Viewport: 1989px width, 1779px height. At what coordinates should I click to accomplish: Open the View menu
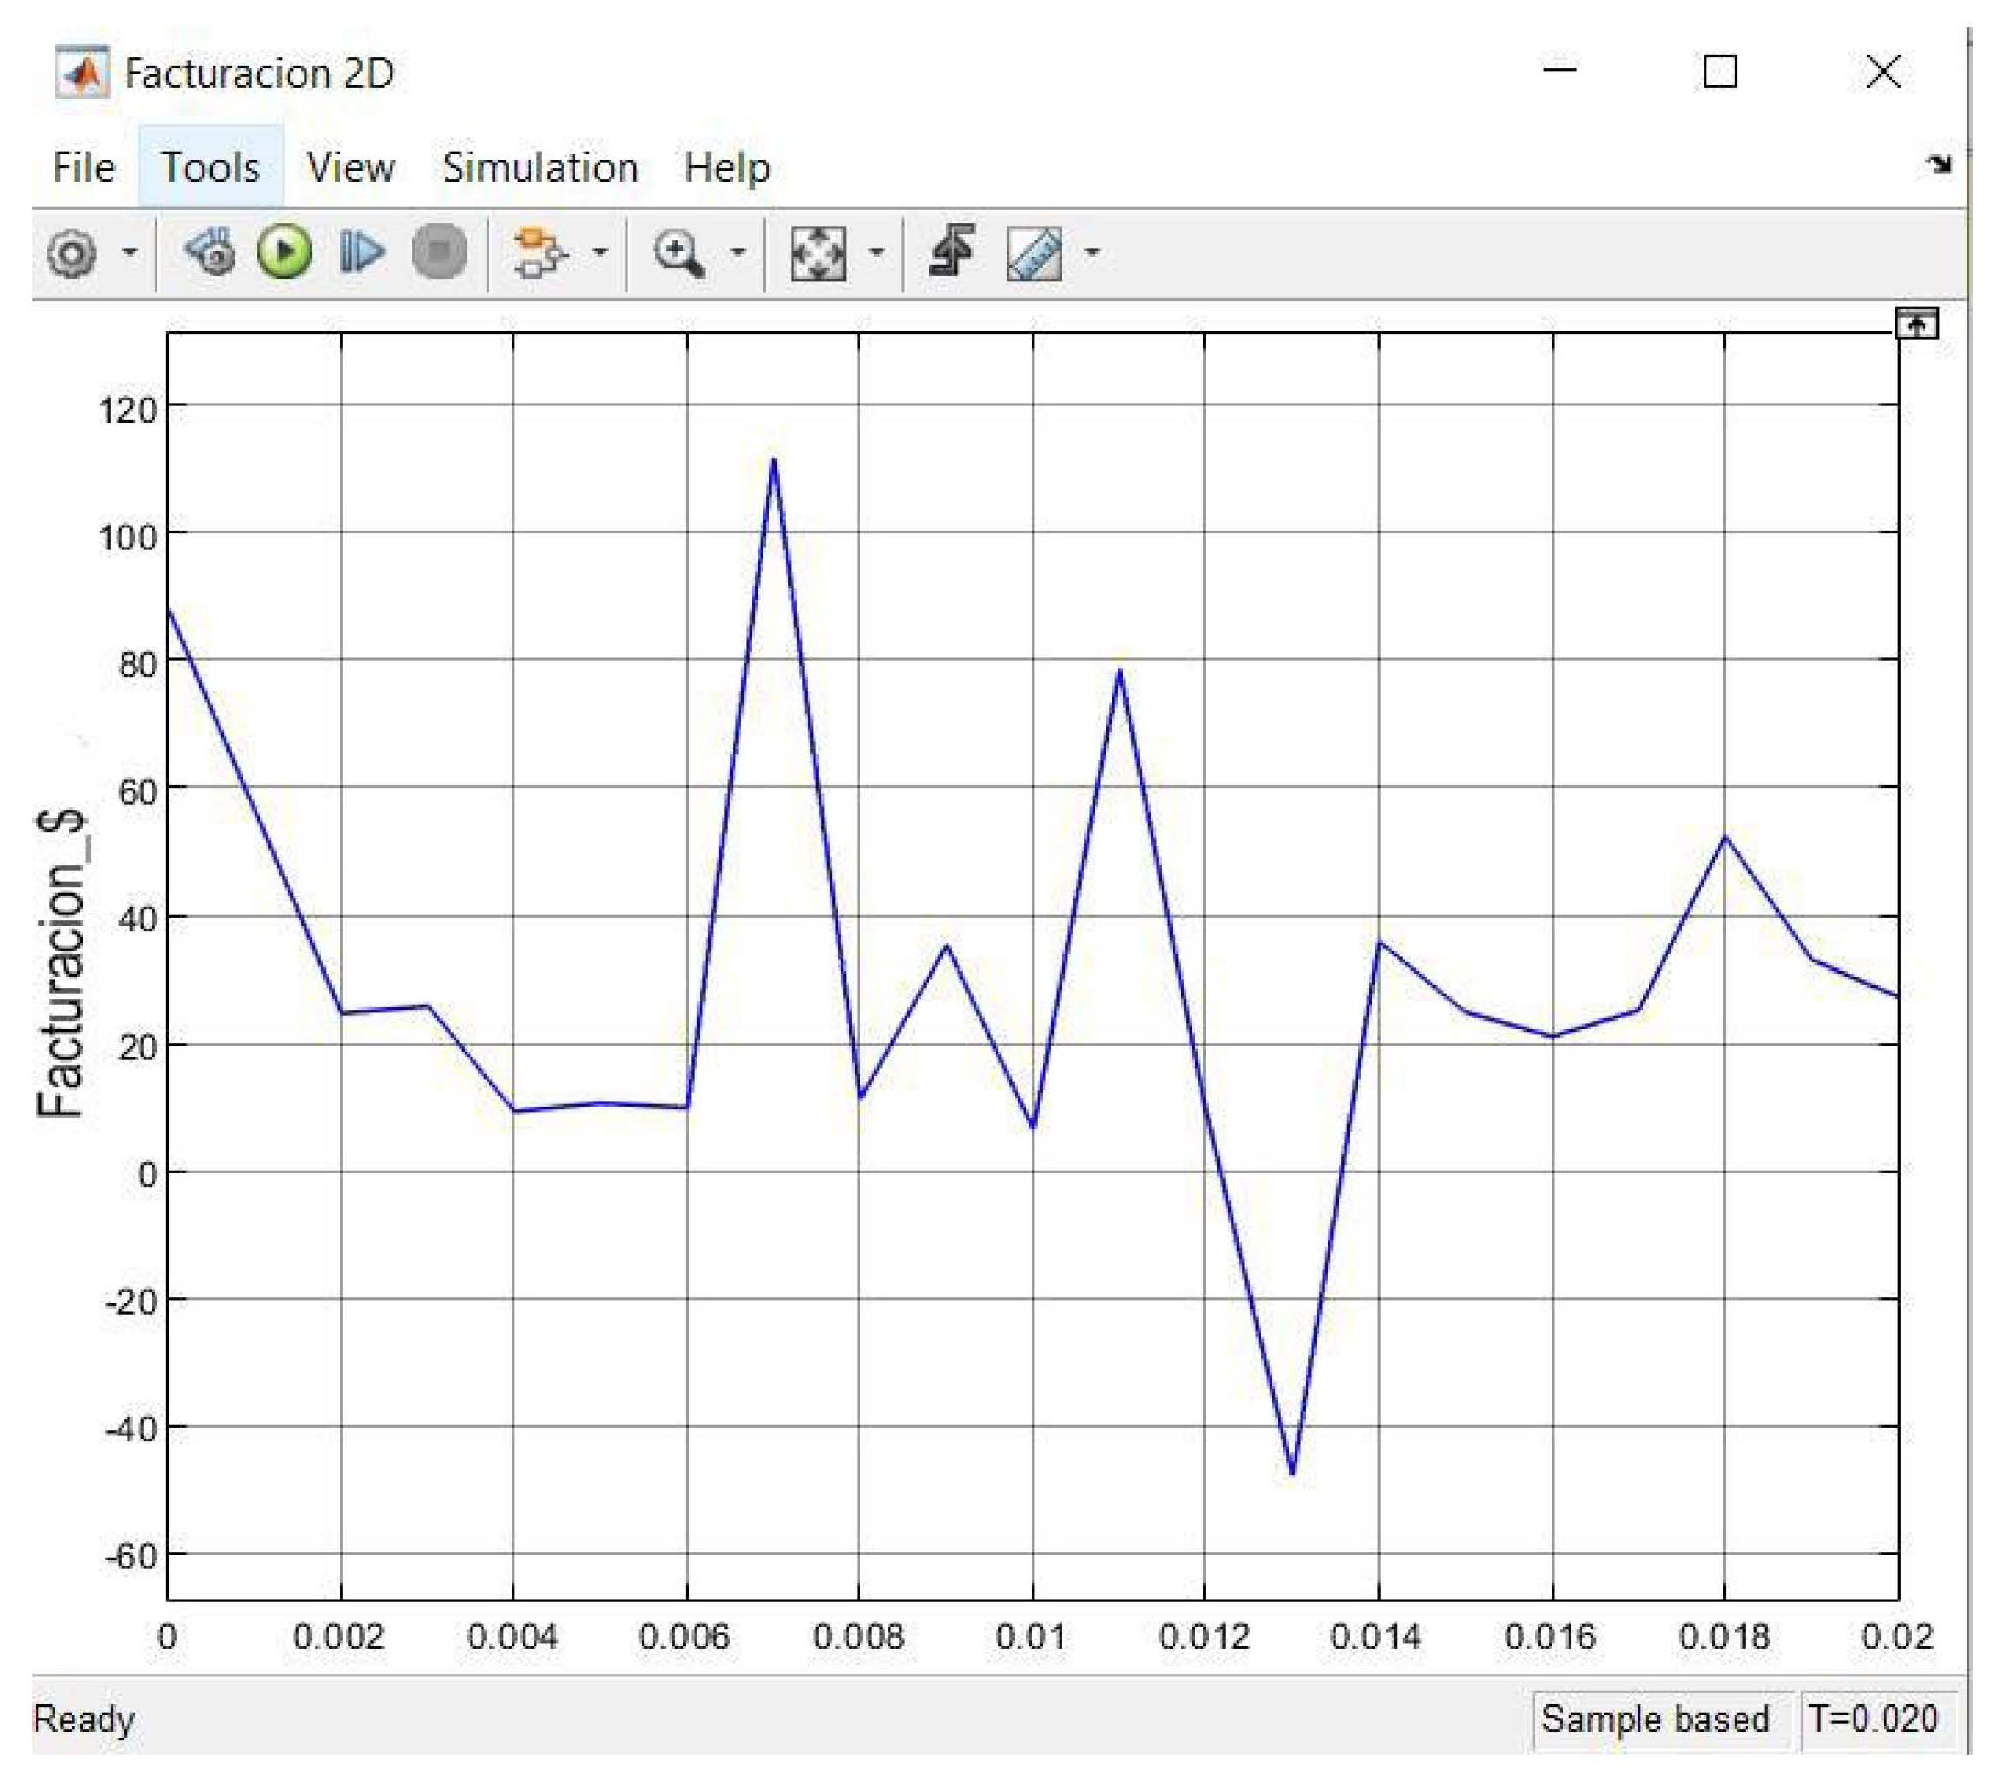click(x=350, y=167)
